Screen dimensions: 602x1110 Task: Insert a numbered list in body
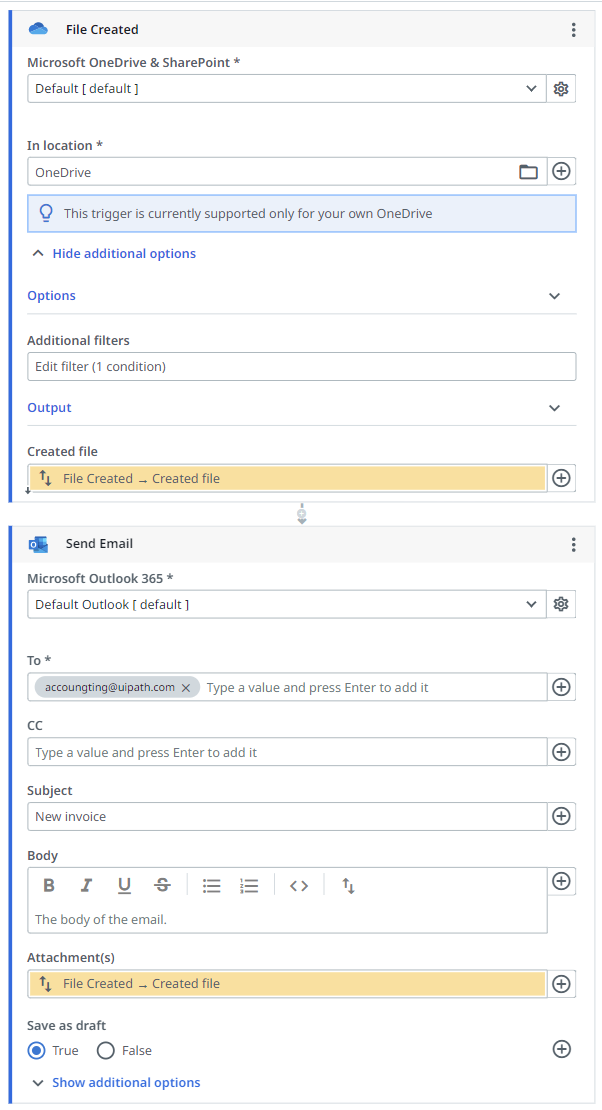pos(249,885)
